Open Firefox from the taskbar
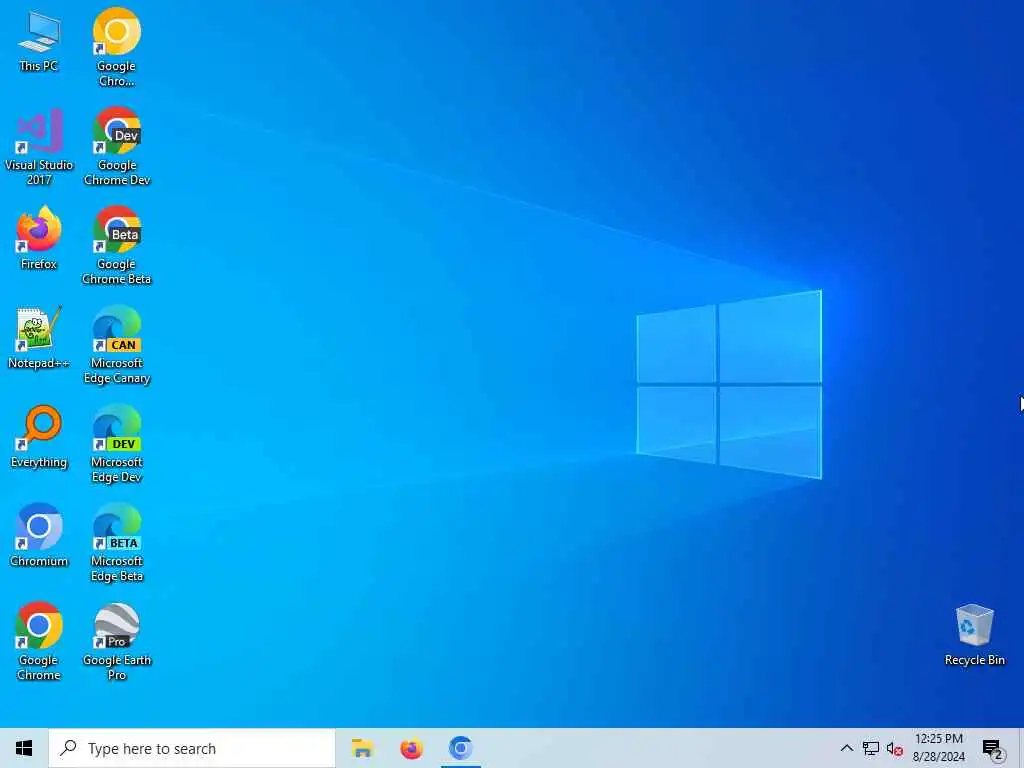Viewport: 1024px width, 768px height. [x=411, y=748]
